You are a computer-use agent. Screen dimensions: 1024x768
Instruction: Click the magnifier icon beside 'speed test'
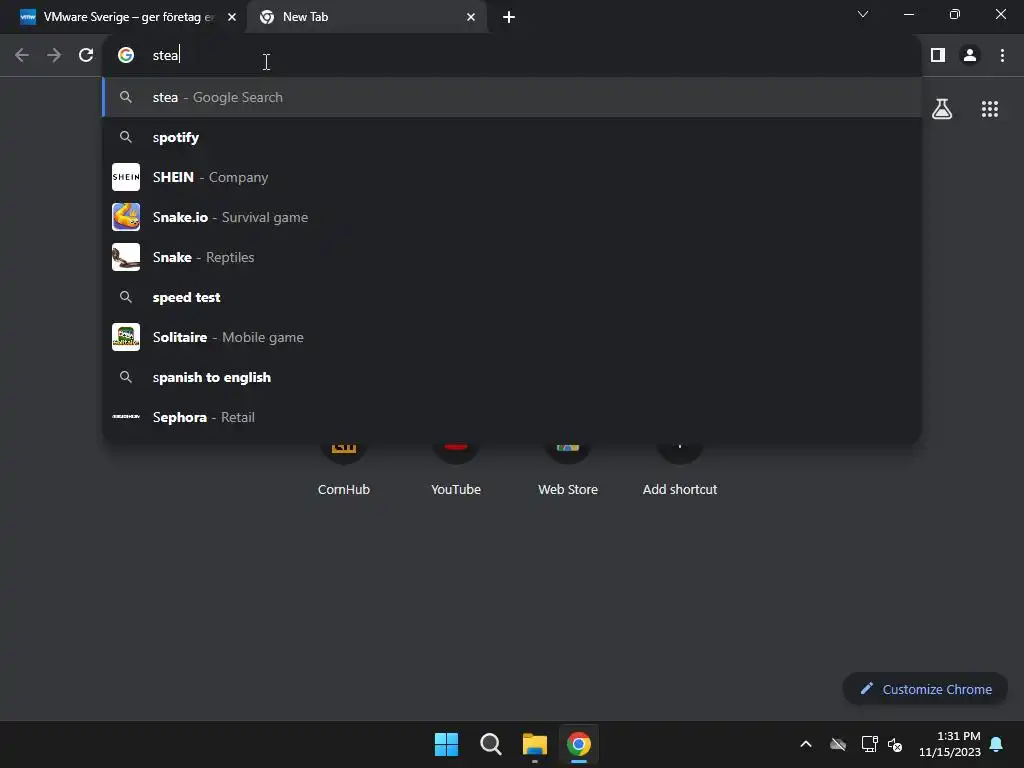pos(126,297)
